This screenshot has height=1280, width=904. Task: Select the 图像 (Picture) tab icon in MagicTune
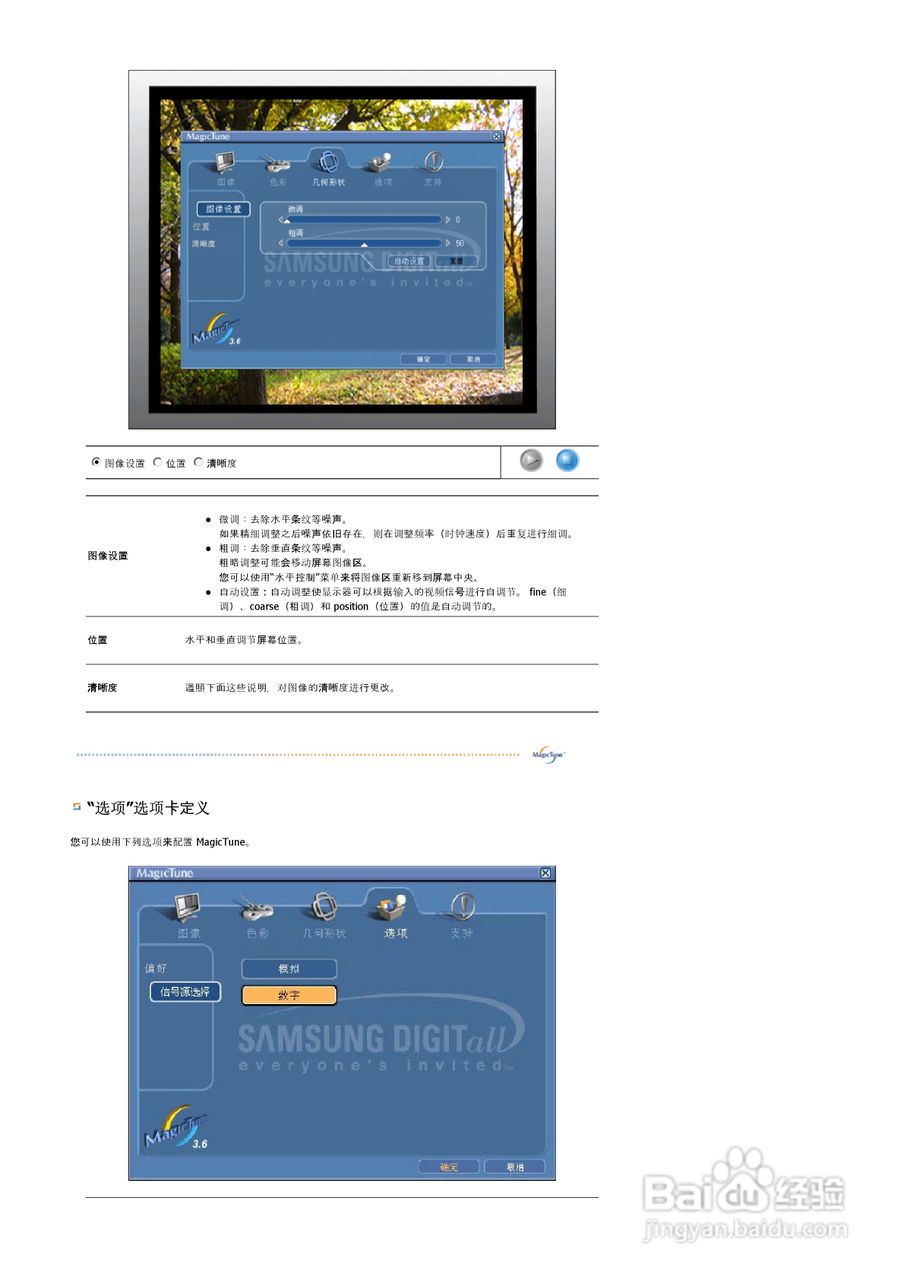[x=222, y=163]
